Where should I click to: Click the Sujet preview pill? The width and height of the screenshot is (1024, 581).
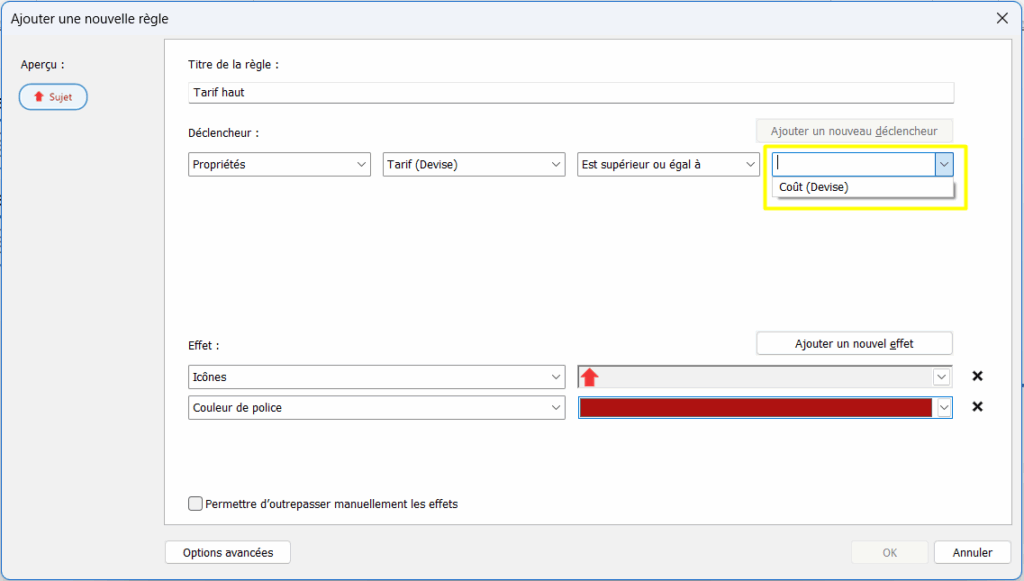53,97
